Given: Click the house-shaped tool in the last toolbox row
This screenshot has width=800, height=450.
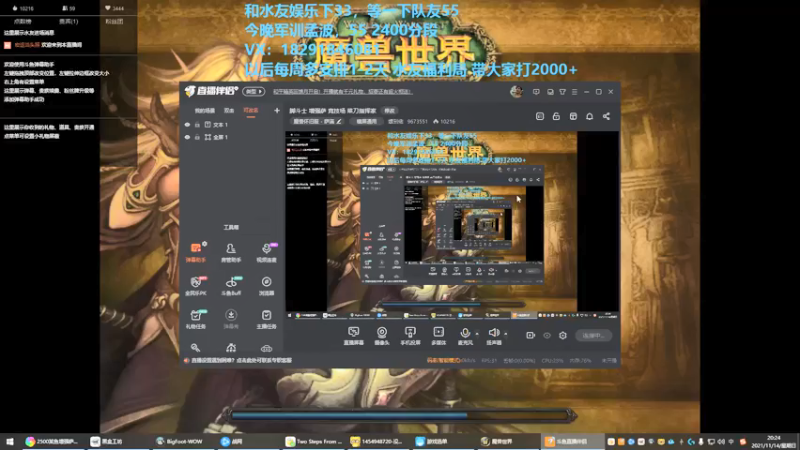Looking at the screenshot, I should pyautogui.click(x=231, y=348).
